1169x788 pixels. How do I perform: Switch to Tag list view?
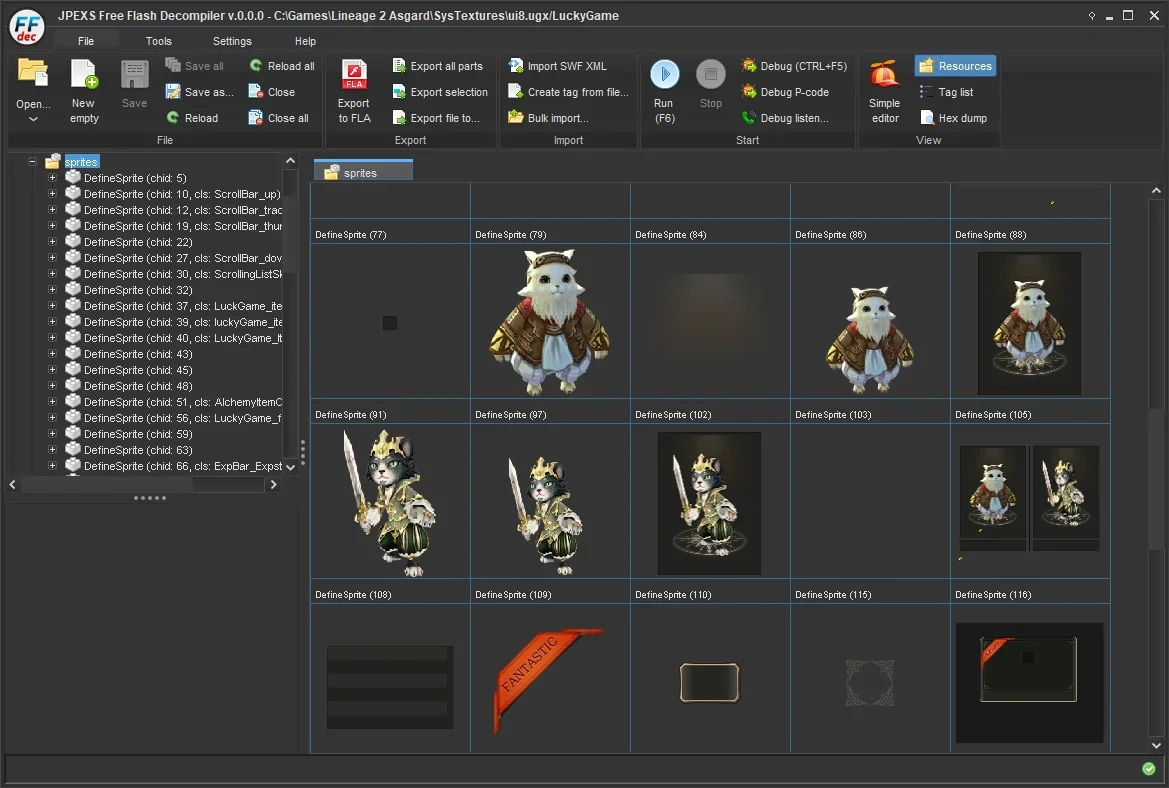point(946,92)
